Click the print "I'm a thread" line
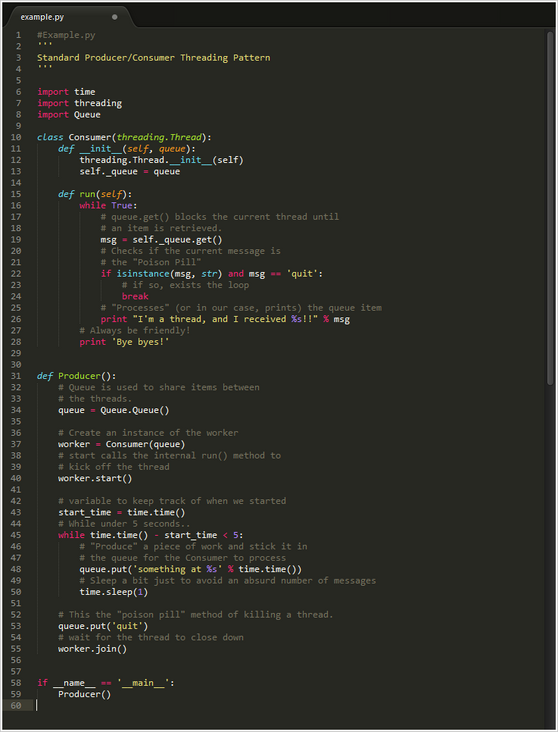 [225, 319]
